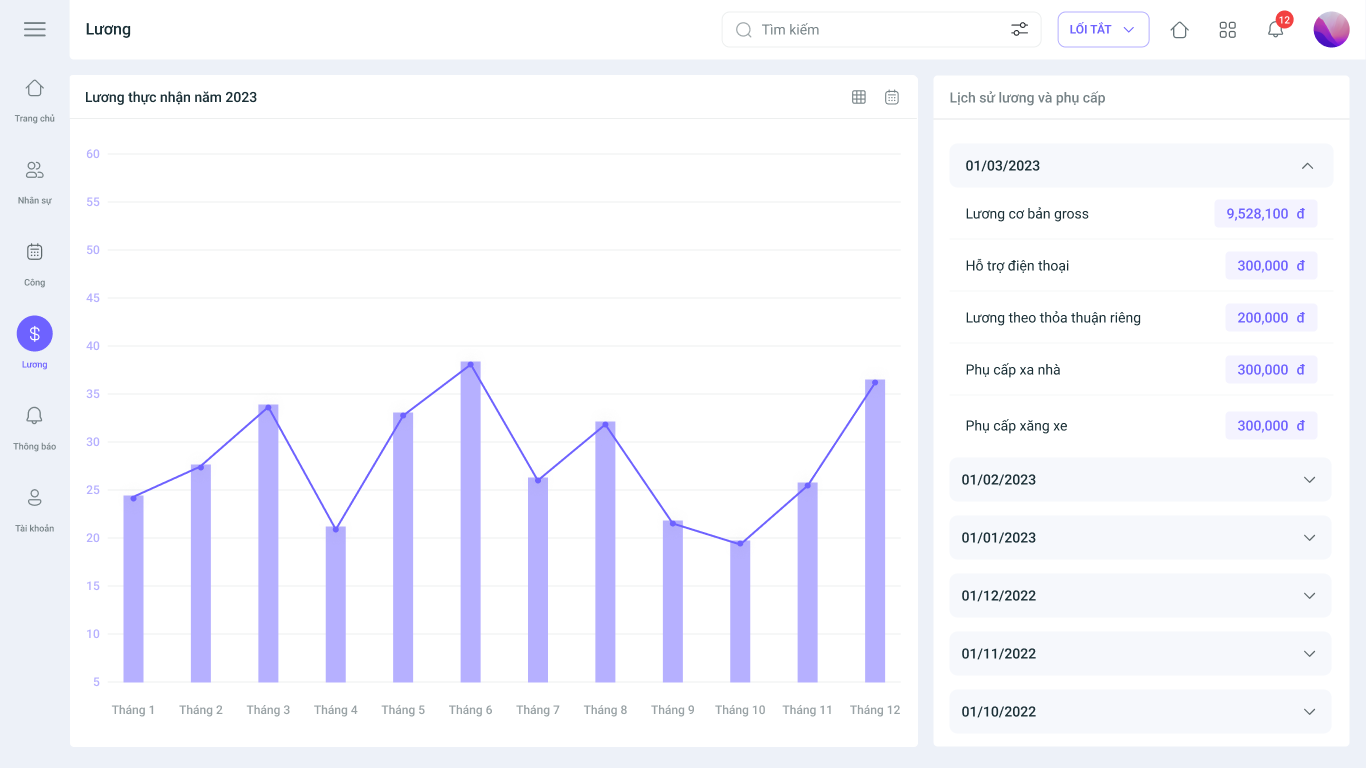1366x768 pixels.
Task: Open the apps grid icon
Action: point(1228,30)
